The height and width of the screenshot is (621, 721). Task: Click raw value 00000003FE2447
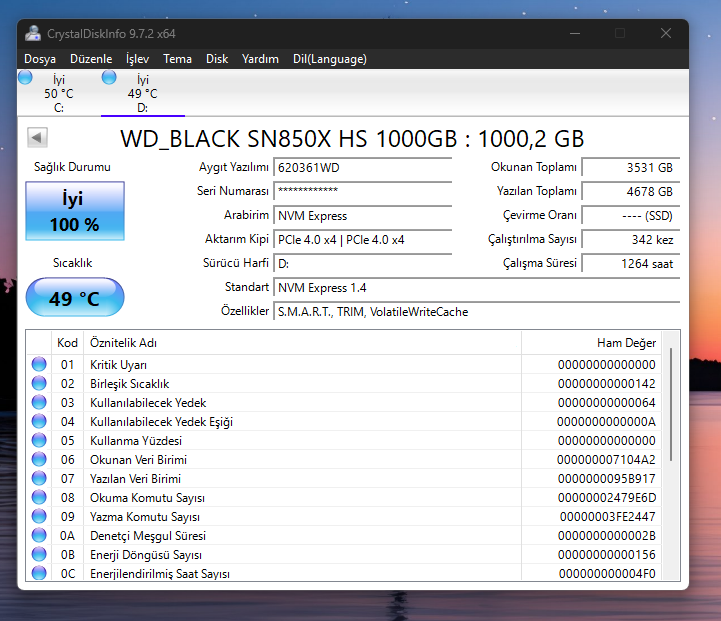(x=607, y=517)
